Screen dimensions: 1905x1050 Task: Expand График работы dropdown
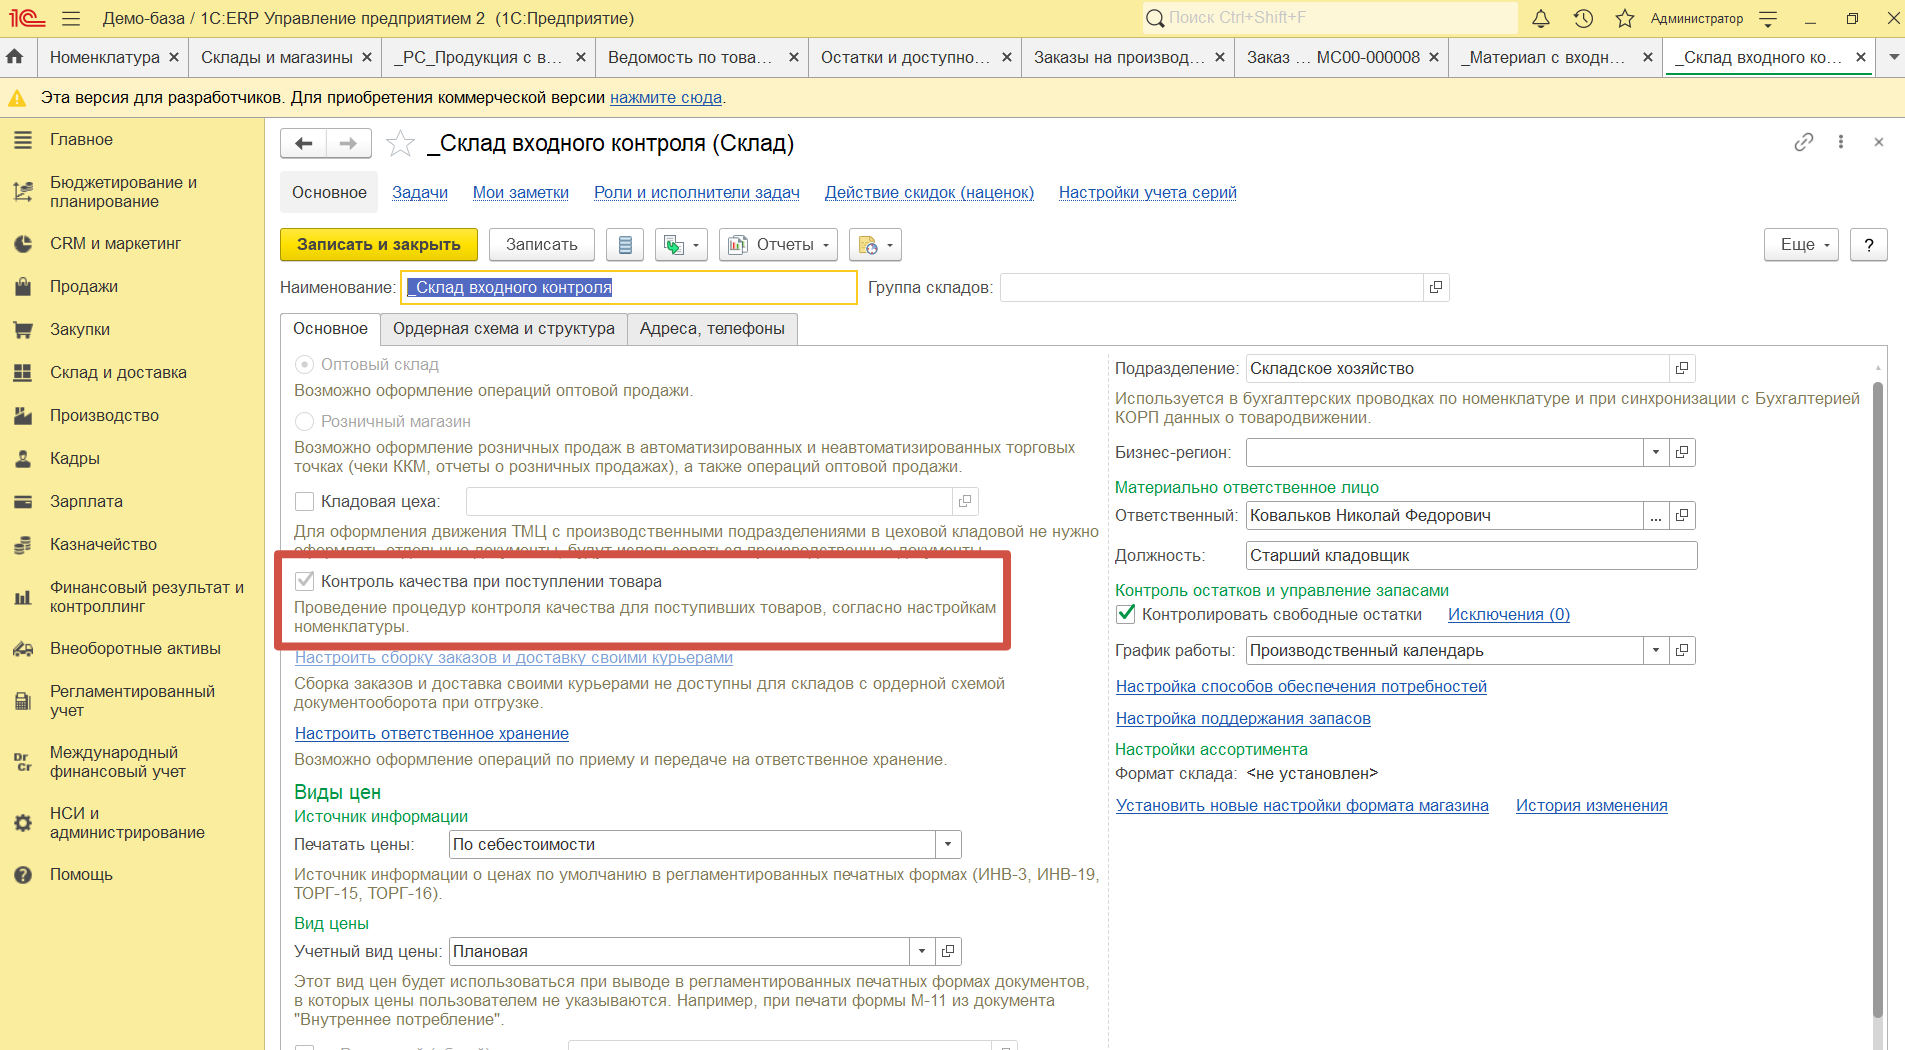1656,651
